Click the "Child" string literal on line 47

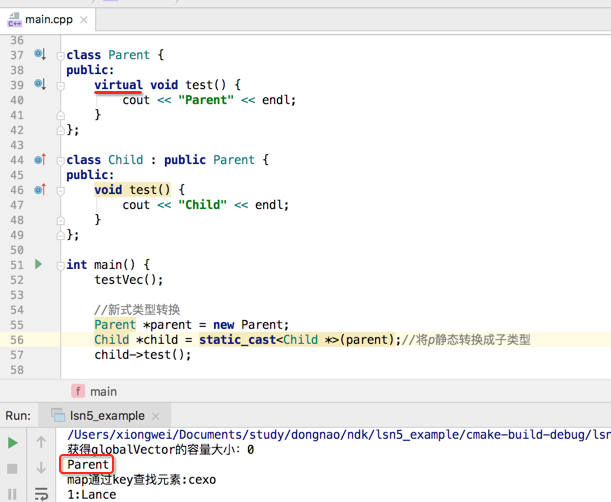202,205
